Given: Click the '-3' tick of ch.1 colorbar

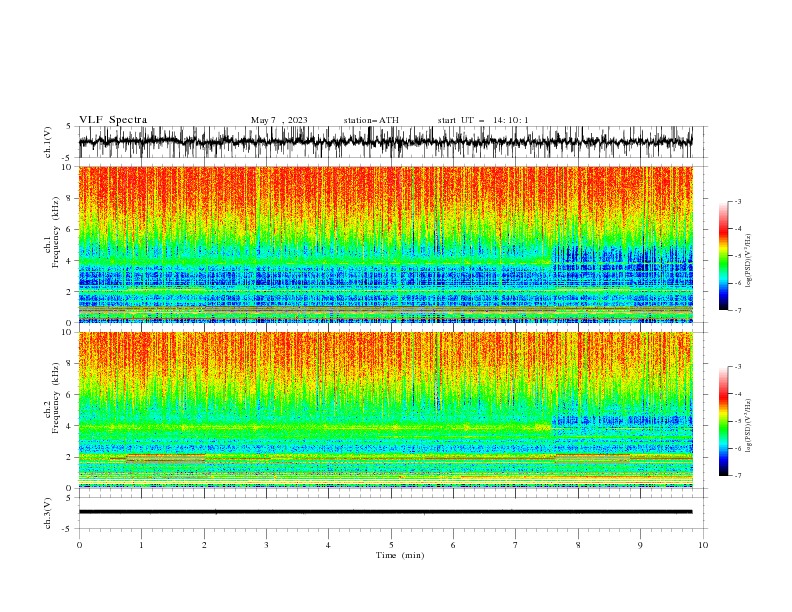Looking at the screenshot, I should pos(738,201).
